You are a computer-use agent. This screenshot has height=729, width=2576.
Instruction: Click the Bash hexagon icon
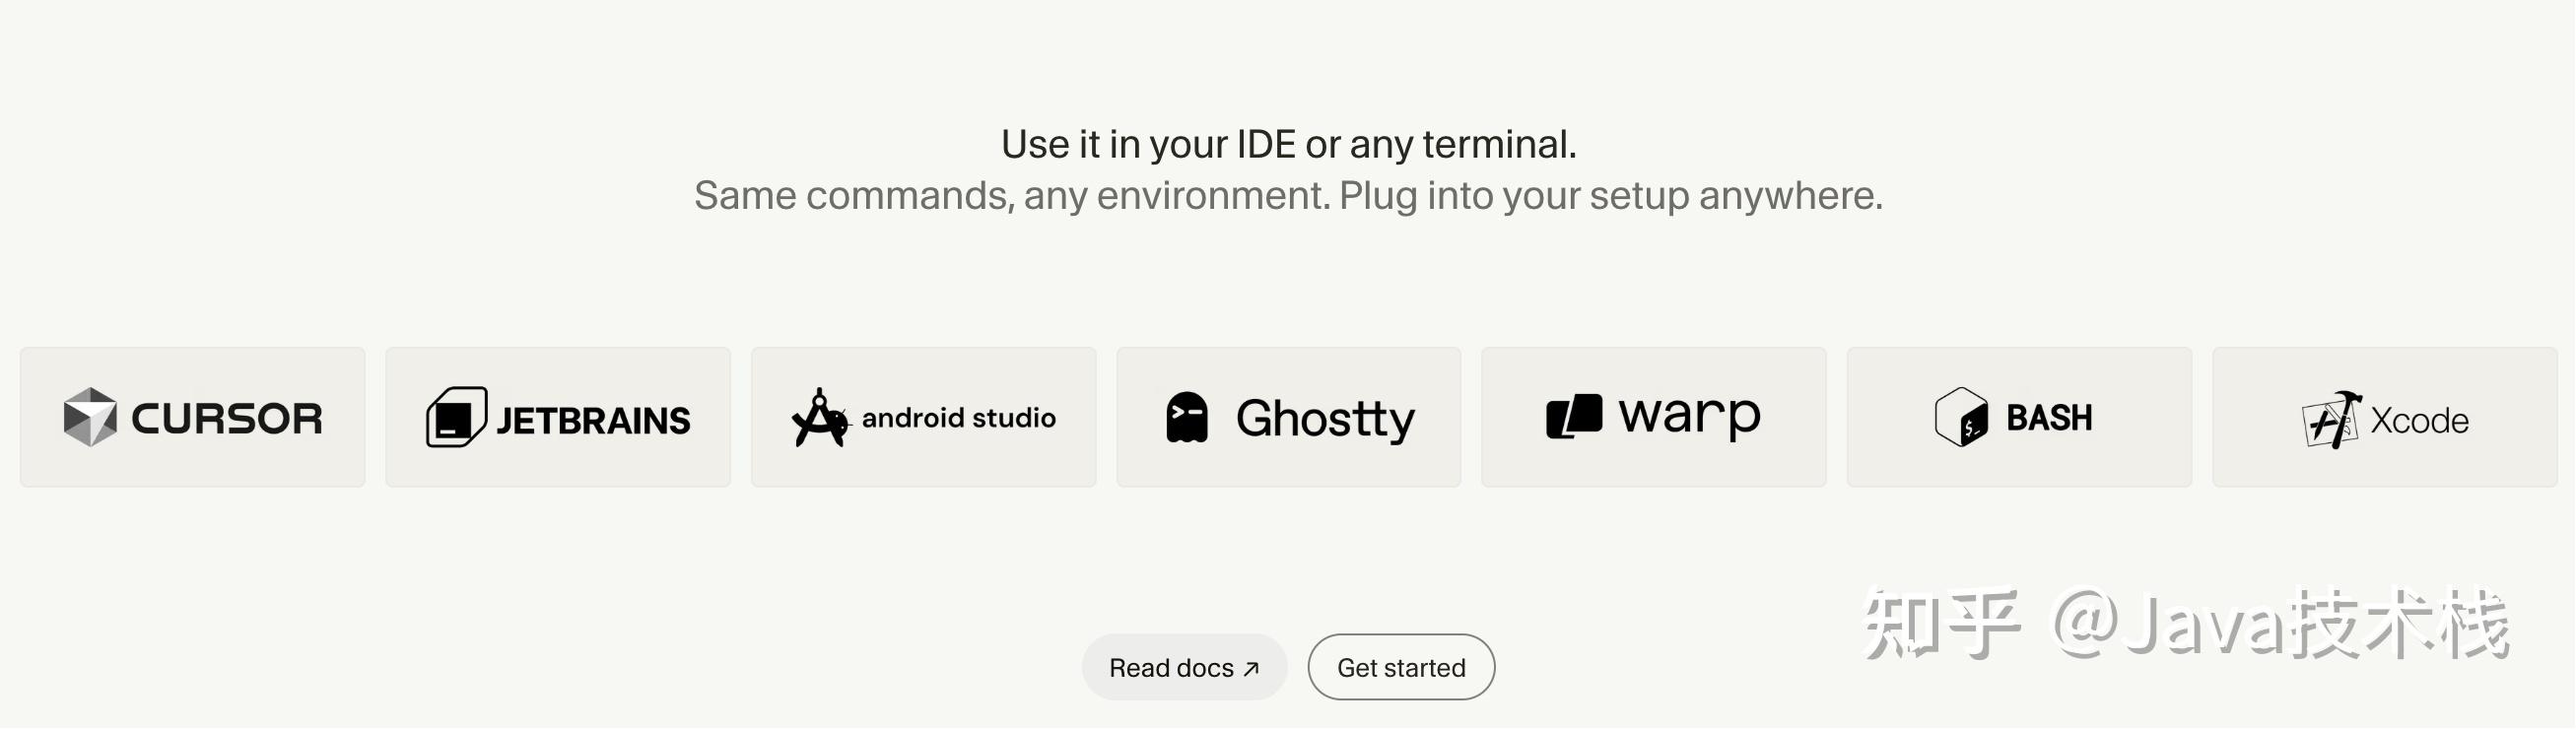[x=1961, y=416]
